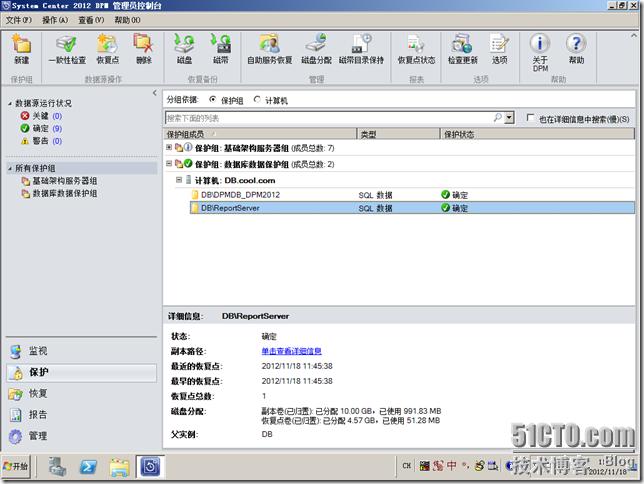Collapse the 所有保护组 section

pos(10,168)
